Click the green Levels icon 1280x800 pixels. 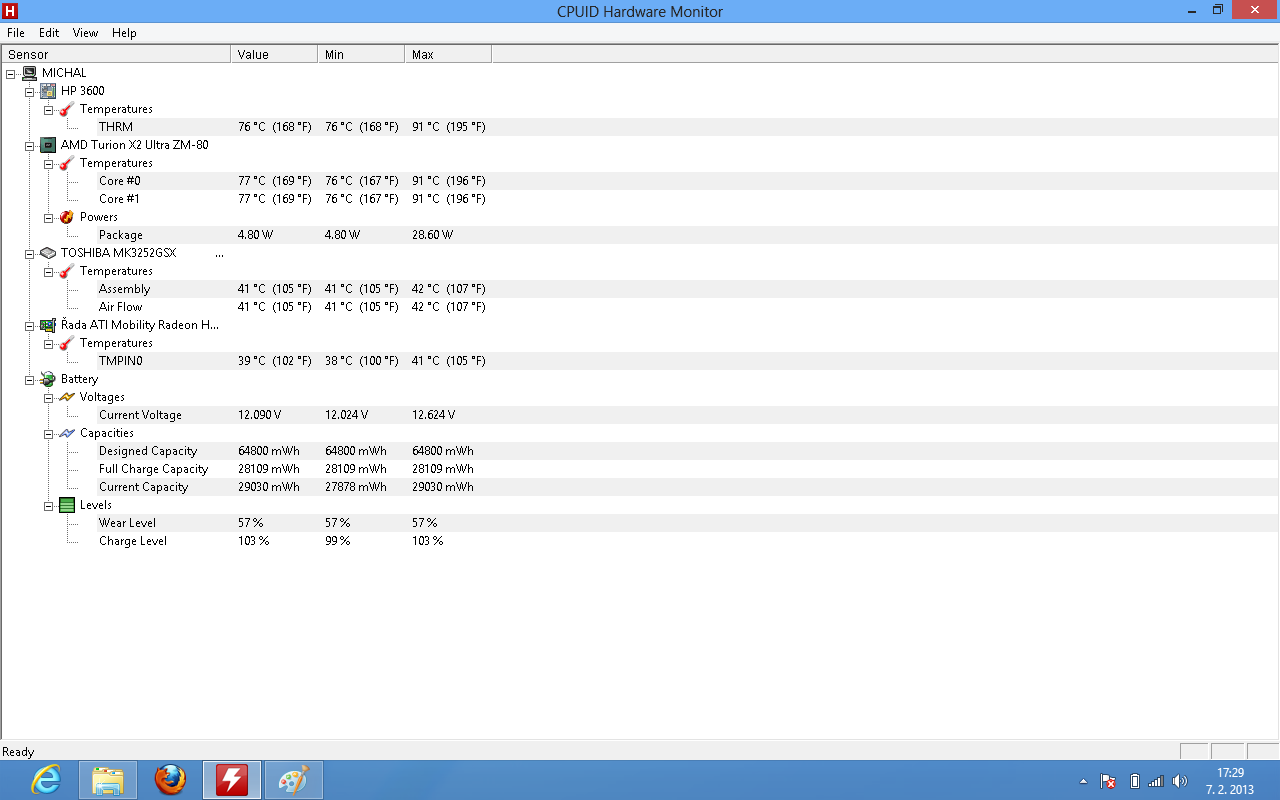(67, 505)
